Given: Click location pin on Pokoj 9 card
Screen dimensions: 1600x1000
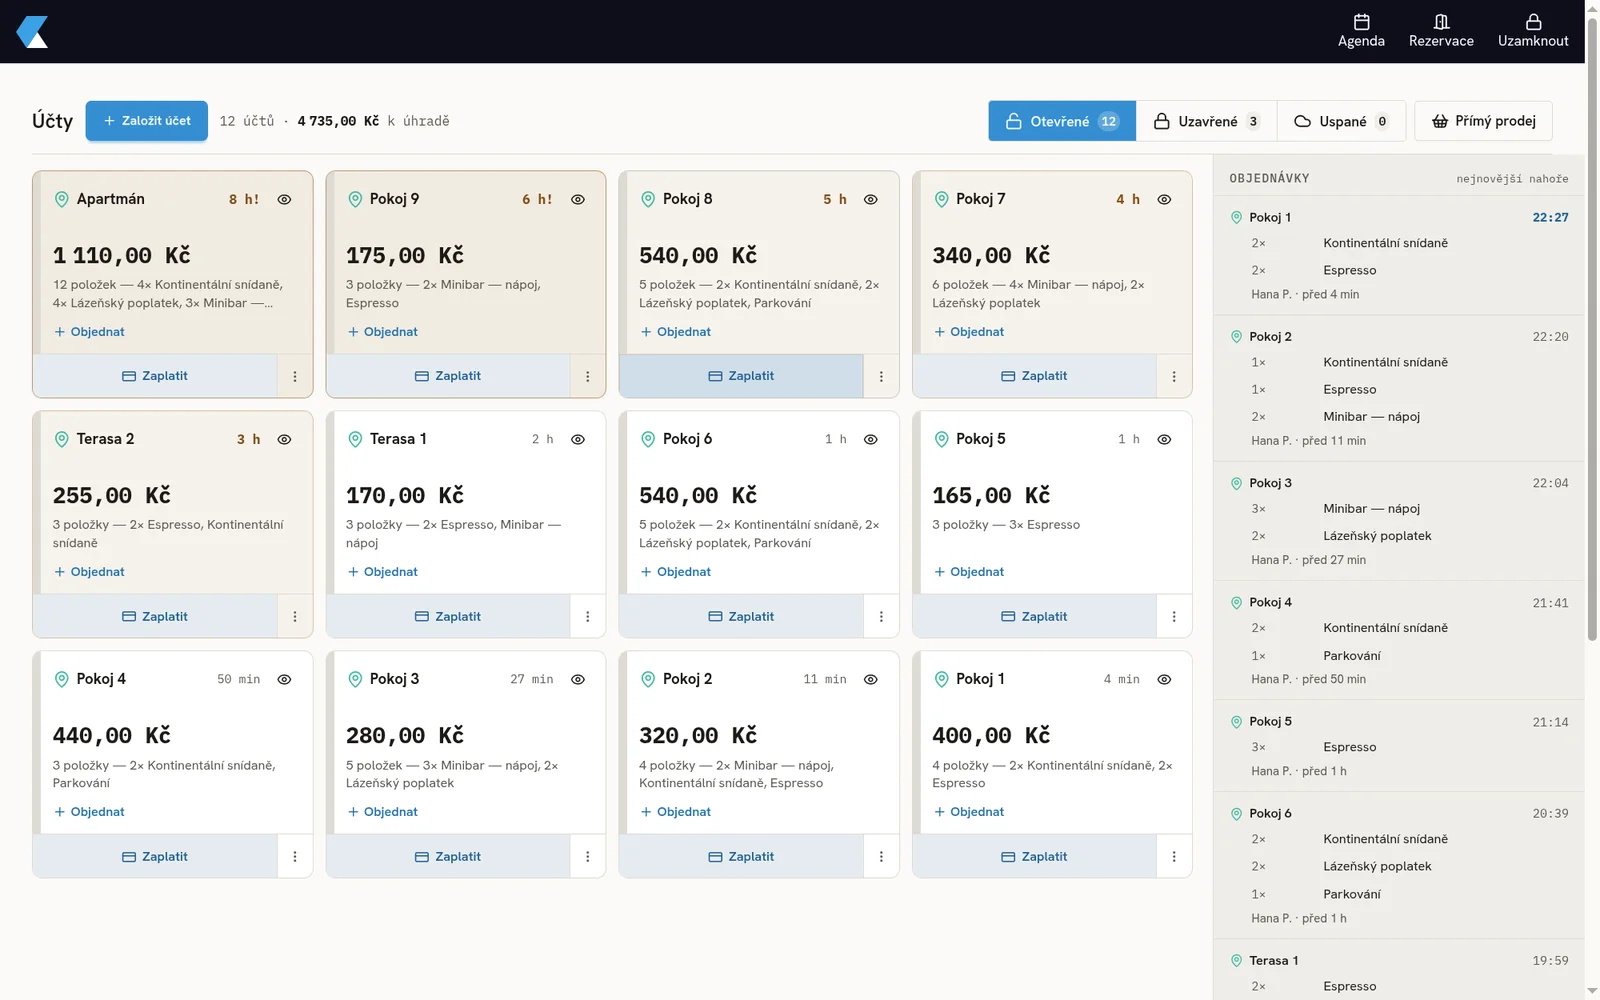Looking at the screenshot, I should click(354, 199).
